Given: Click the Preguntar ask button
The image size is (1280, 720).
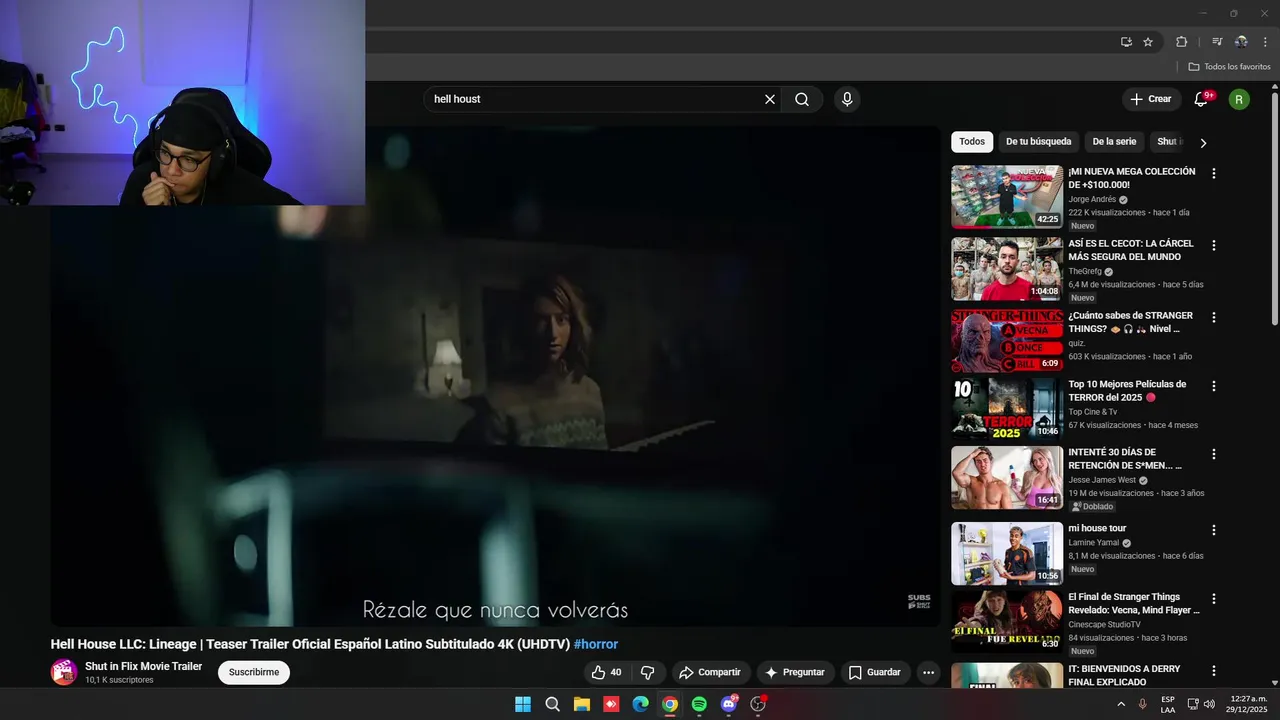Looking at the screenshot, I should pos(795,672).
